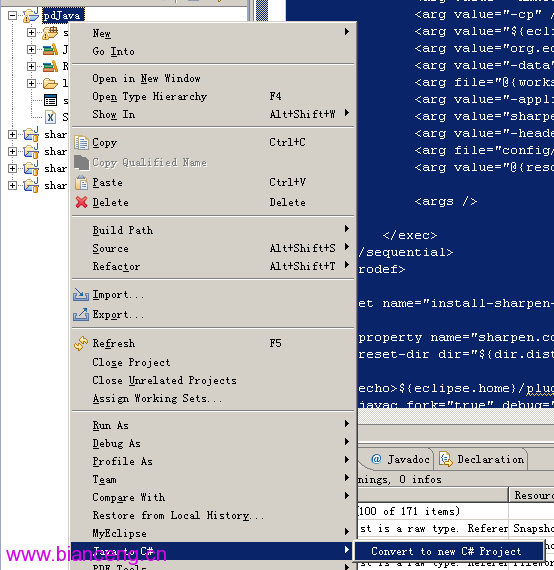The image size is (554, 570).
Task: Choose Open in New Window
Action: (213, 78)
